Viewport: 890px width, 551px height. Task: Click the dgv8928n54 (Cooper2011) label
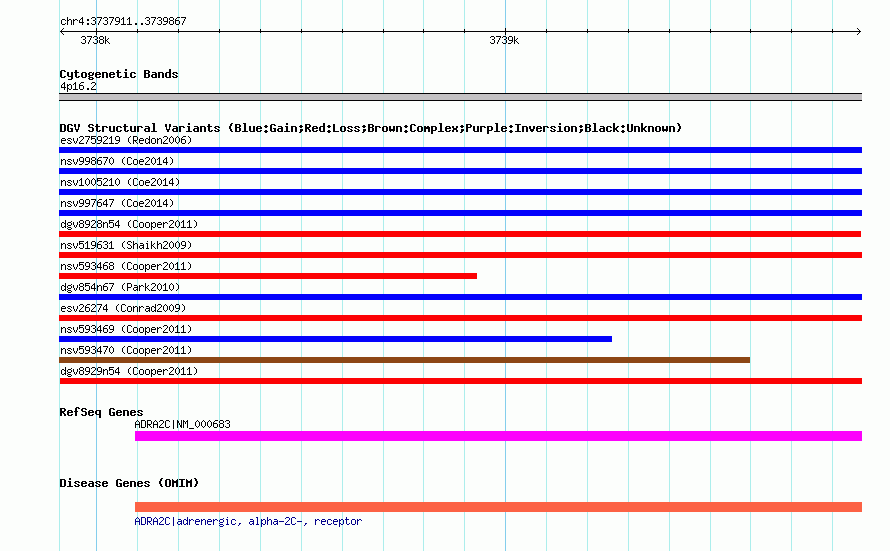[x=129, y=224]
